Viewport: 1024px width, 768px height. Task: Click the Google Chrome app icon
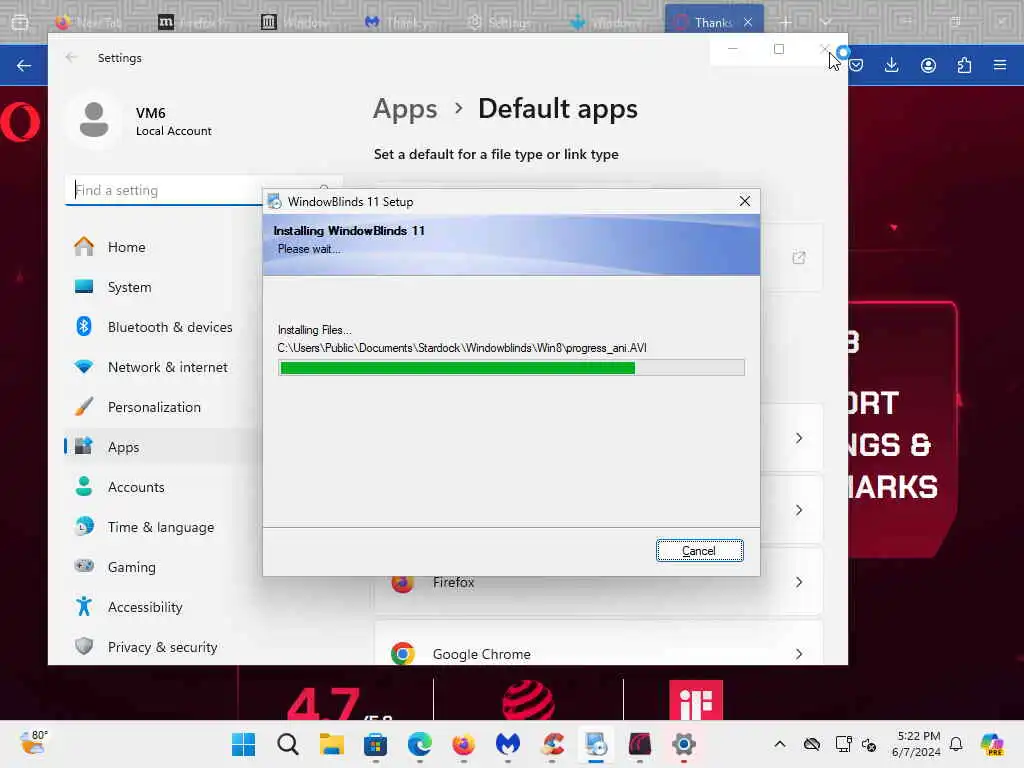[x=402, y=653]
